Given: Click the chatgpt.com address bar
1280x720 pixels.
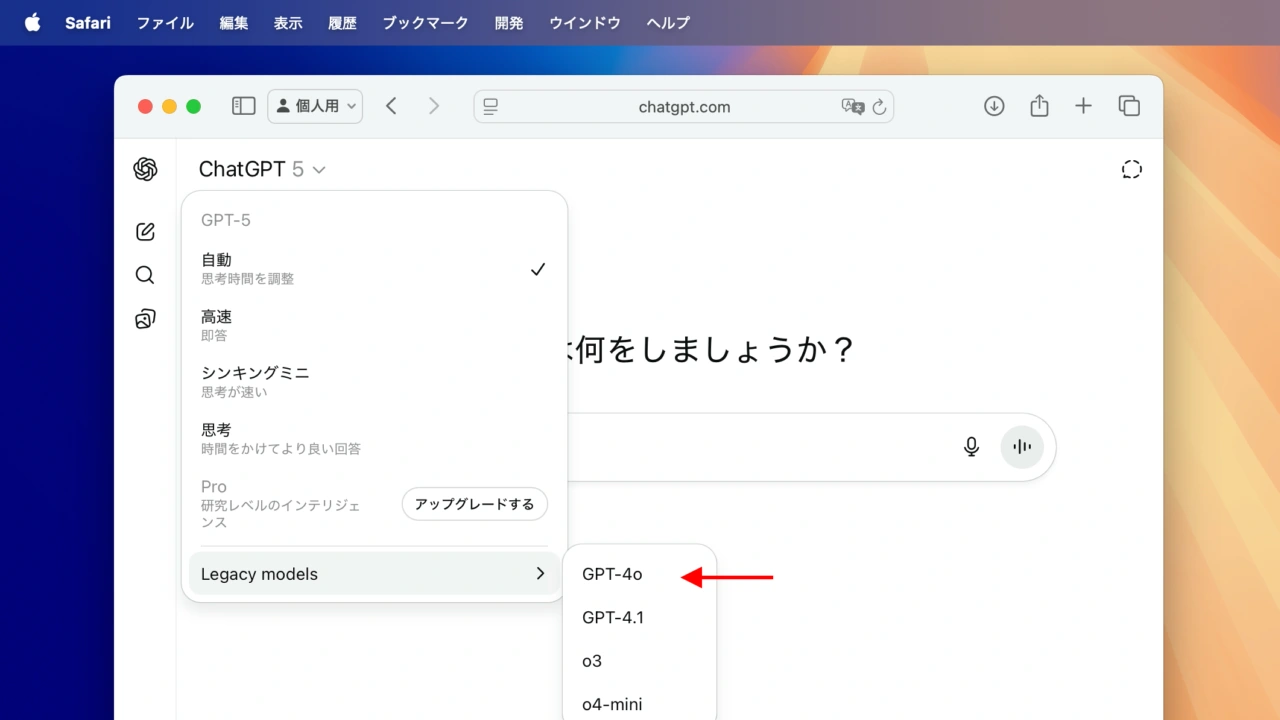Looking at the screenshot, I should [x=684, y=107].
